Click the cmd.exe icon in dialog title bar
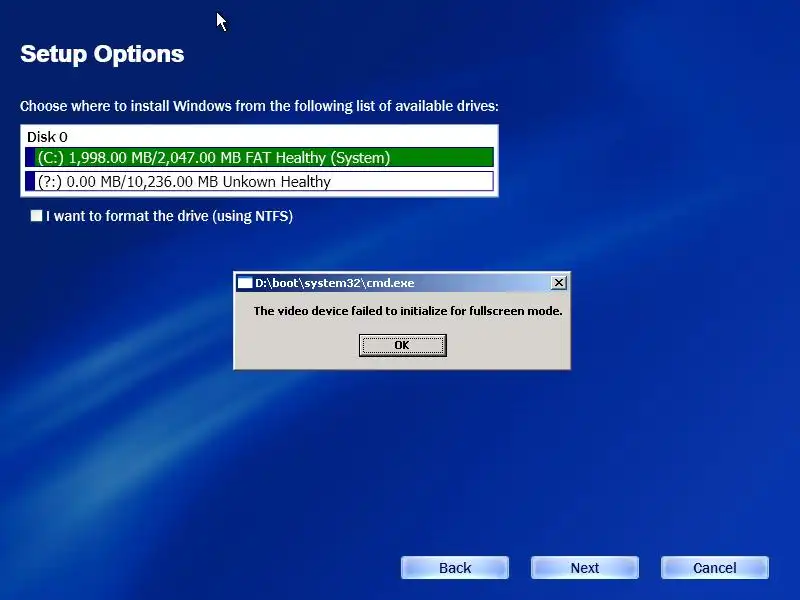 click(x=245, y=283)
